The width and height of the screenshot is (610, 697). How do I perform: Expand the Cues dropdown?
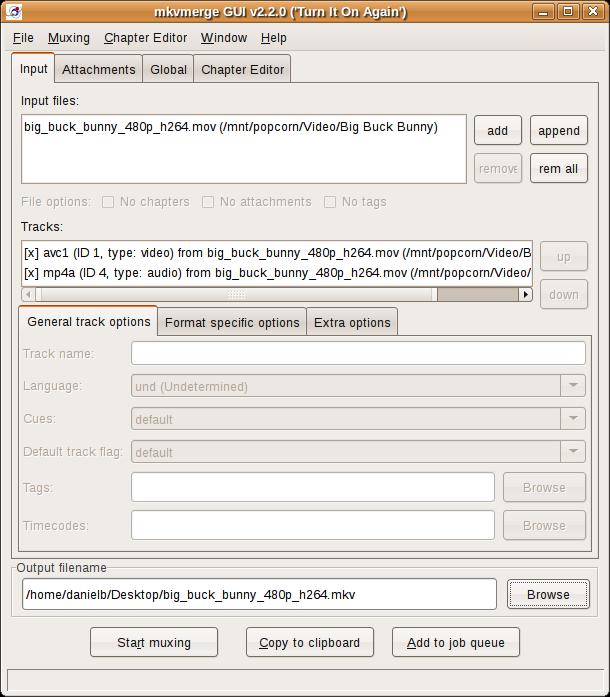click(573, 419)
